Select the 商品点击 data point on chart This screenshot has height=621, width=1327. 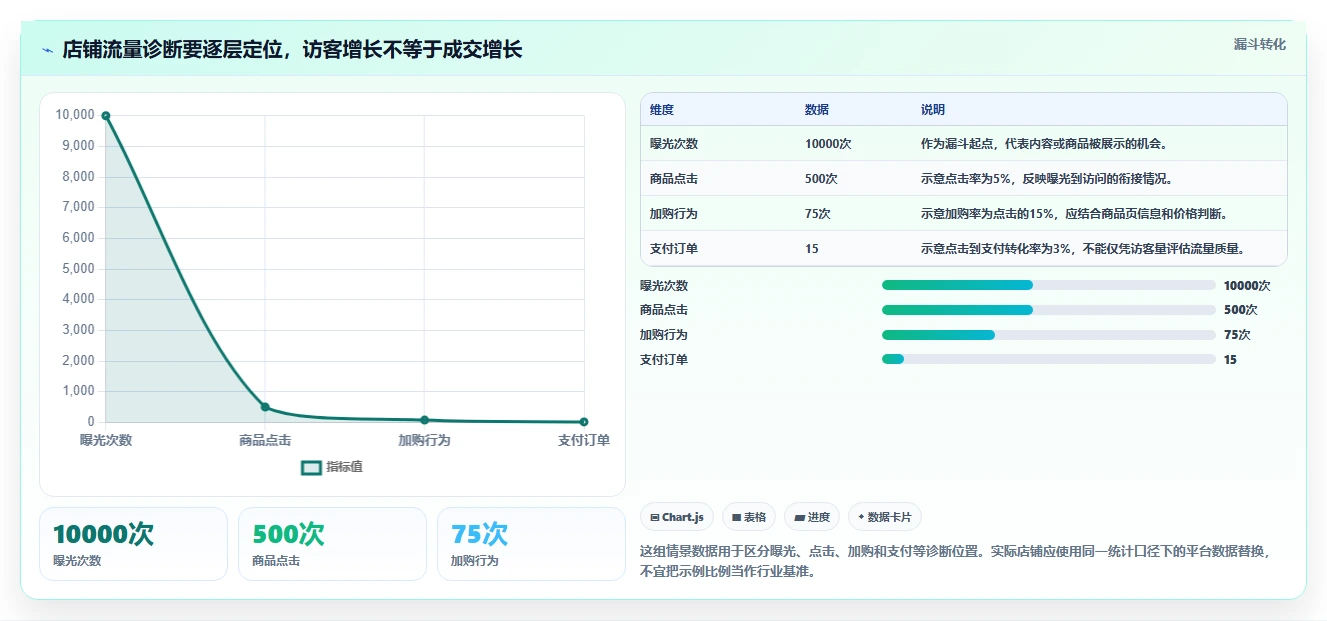(265, 407)
